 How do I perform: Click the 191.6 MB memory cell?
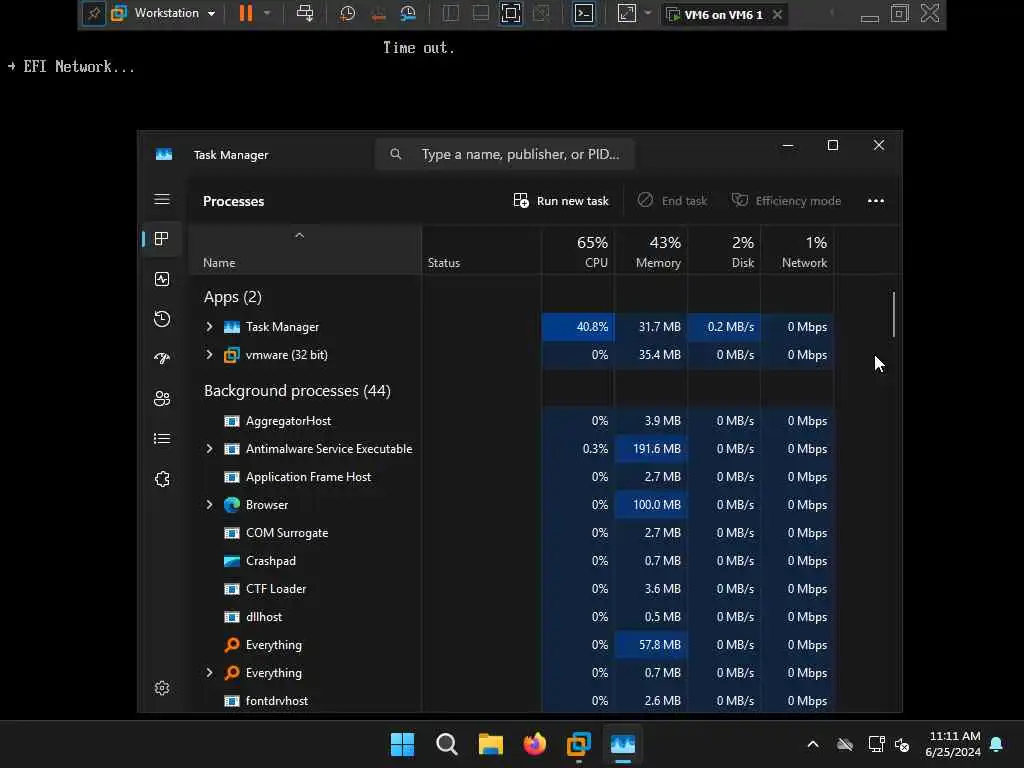[651, 449]
